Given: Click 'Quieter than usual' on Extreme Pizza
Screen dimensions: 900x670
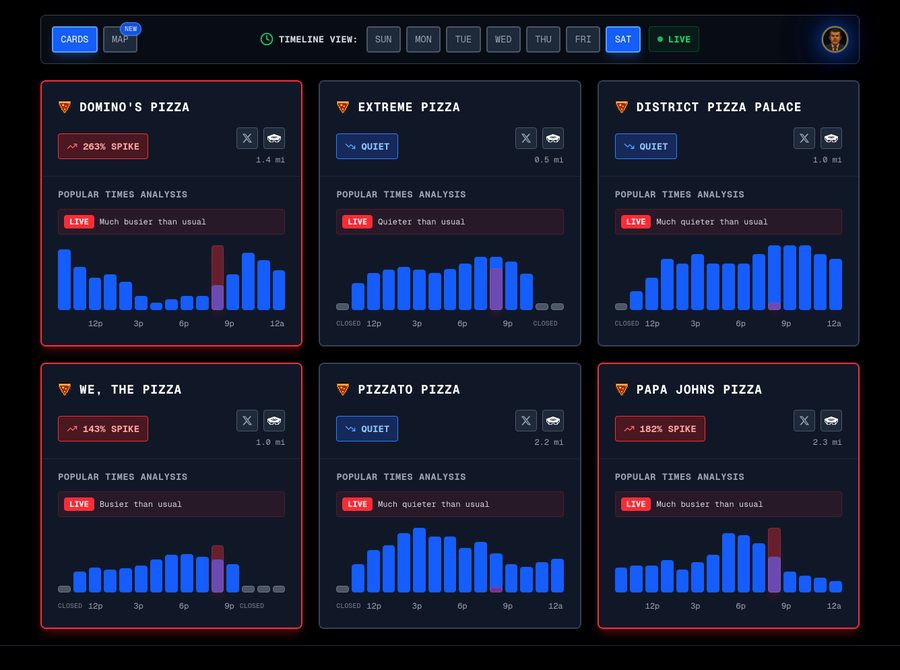Looking at the screenshot, I should (421, 222).
